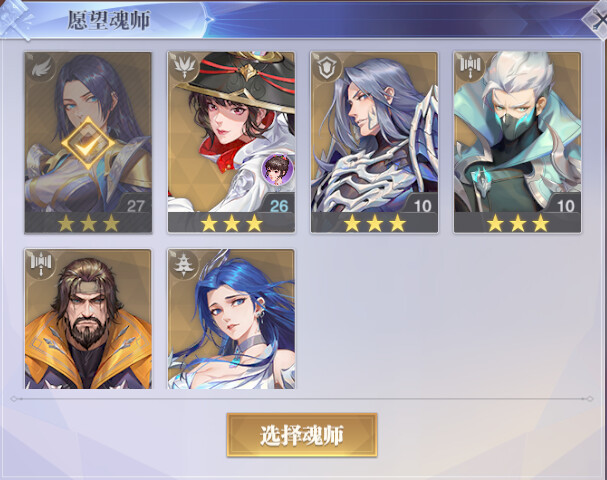Toggle the gold checkmark on the selected card
The height and width of the screenshot is (480, 607).
point(88,143)
